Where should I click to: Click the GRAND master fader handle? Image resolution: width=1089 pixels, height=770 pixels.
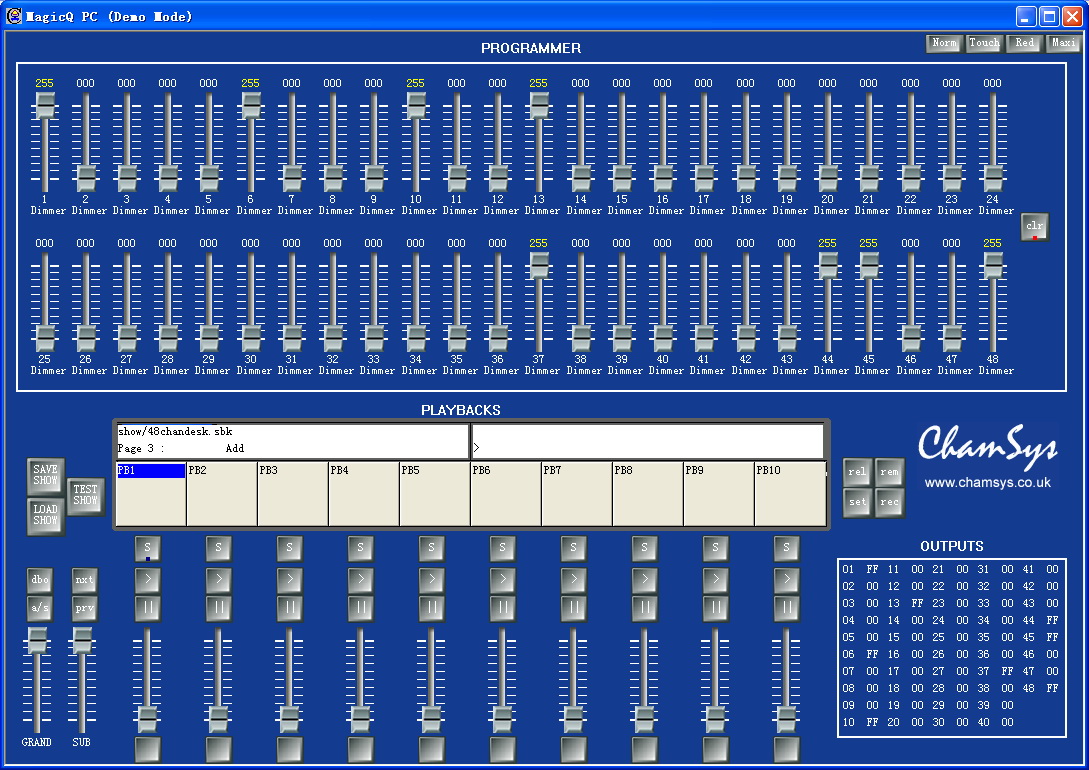37,641
